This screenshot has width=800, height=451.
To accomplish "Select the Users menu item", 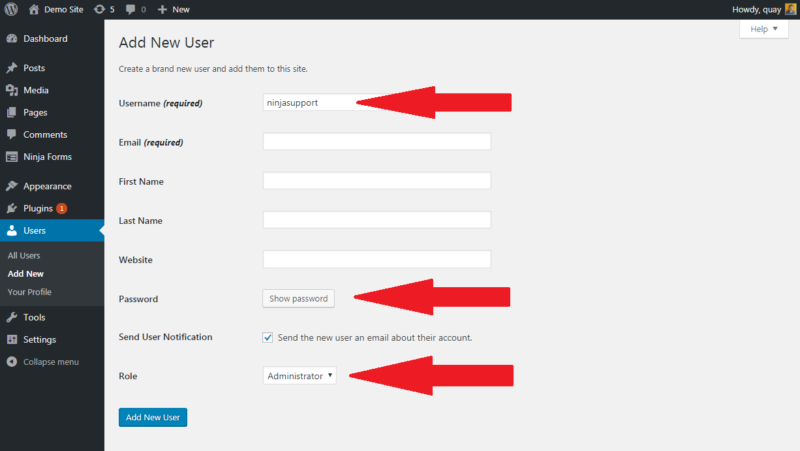I will [x=52, y=231].
